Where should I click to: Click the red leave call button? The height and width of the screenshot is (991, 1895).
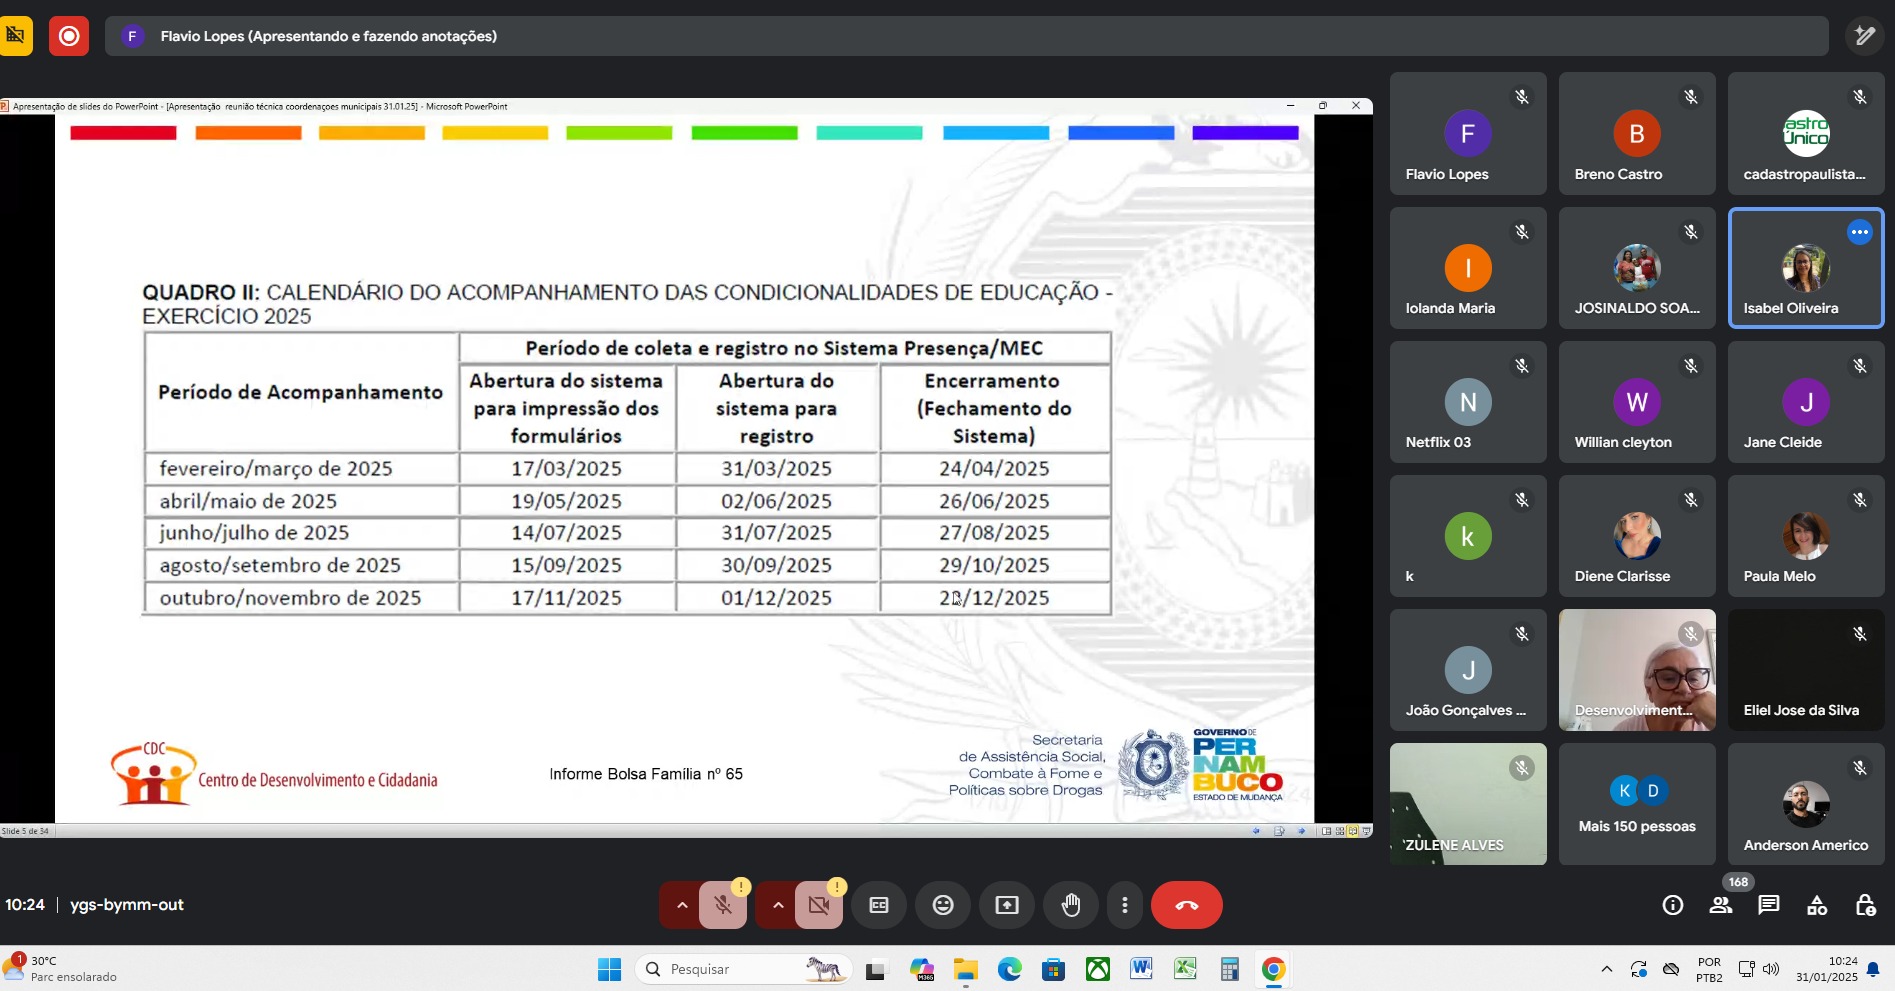point(1186,905)
